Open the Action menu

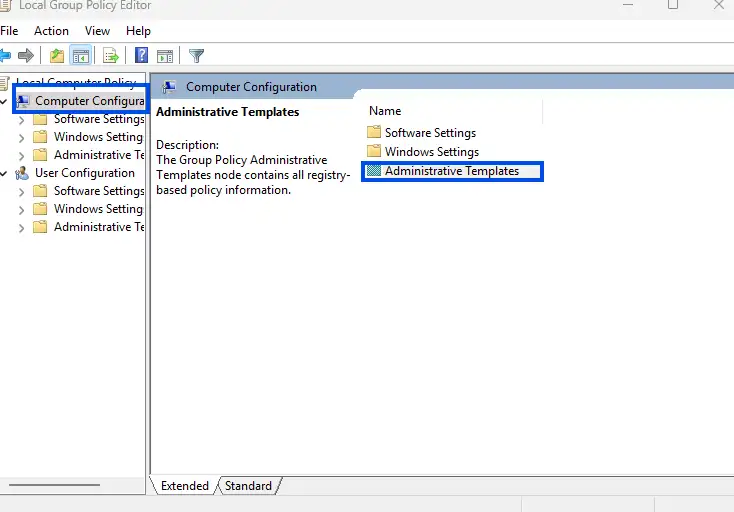point(51,31)
